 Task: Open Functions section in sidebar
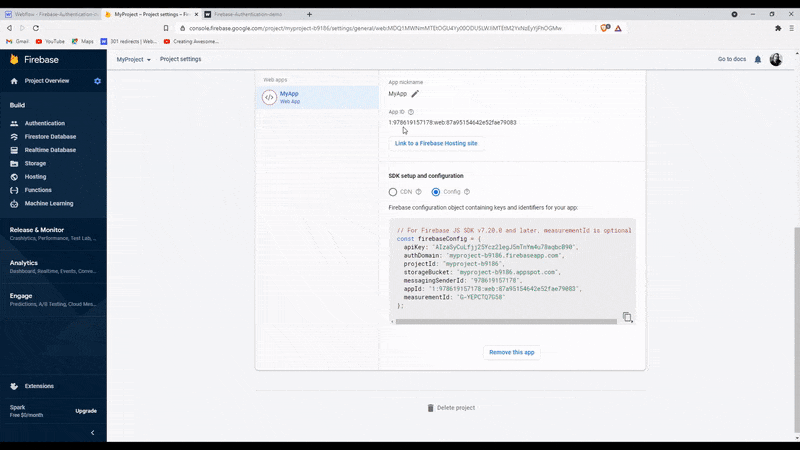pyautogui.click(x=38, y=190)
